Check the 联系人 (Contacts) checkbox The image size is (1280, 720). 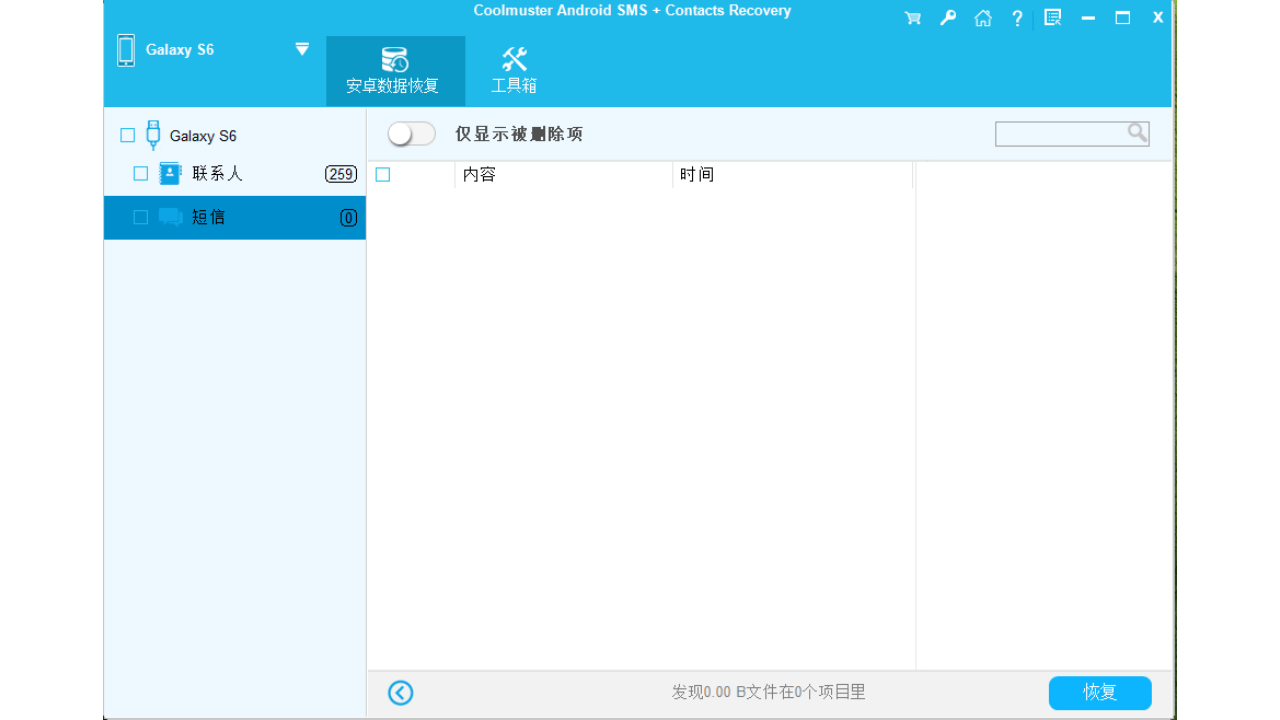pos(140,172)
